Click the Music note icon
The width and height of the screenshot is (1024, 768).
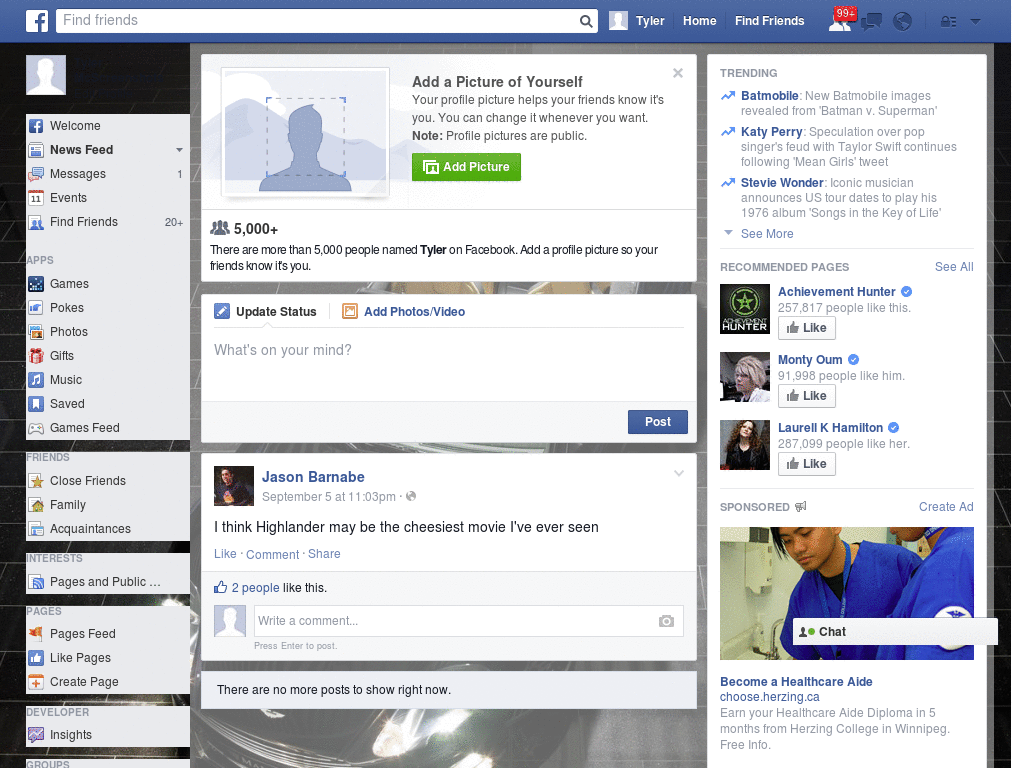pos(36,380)
